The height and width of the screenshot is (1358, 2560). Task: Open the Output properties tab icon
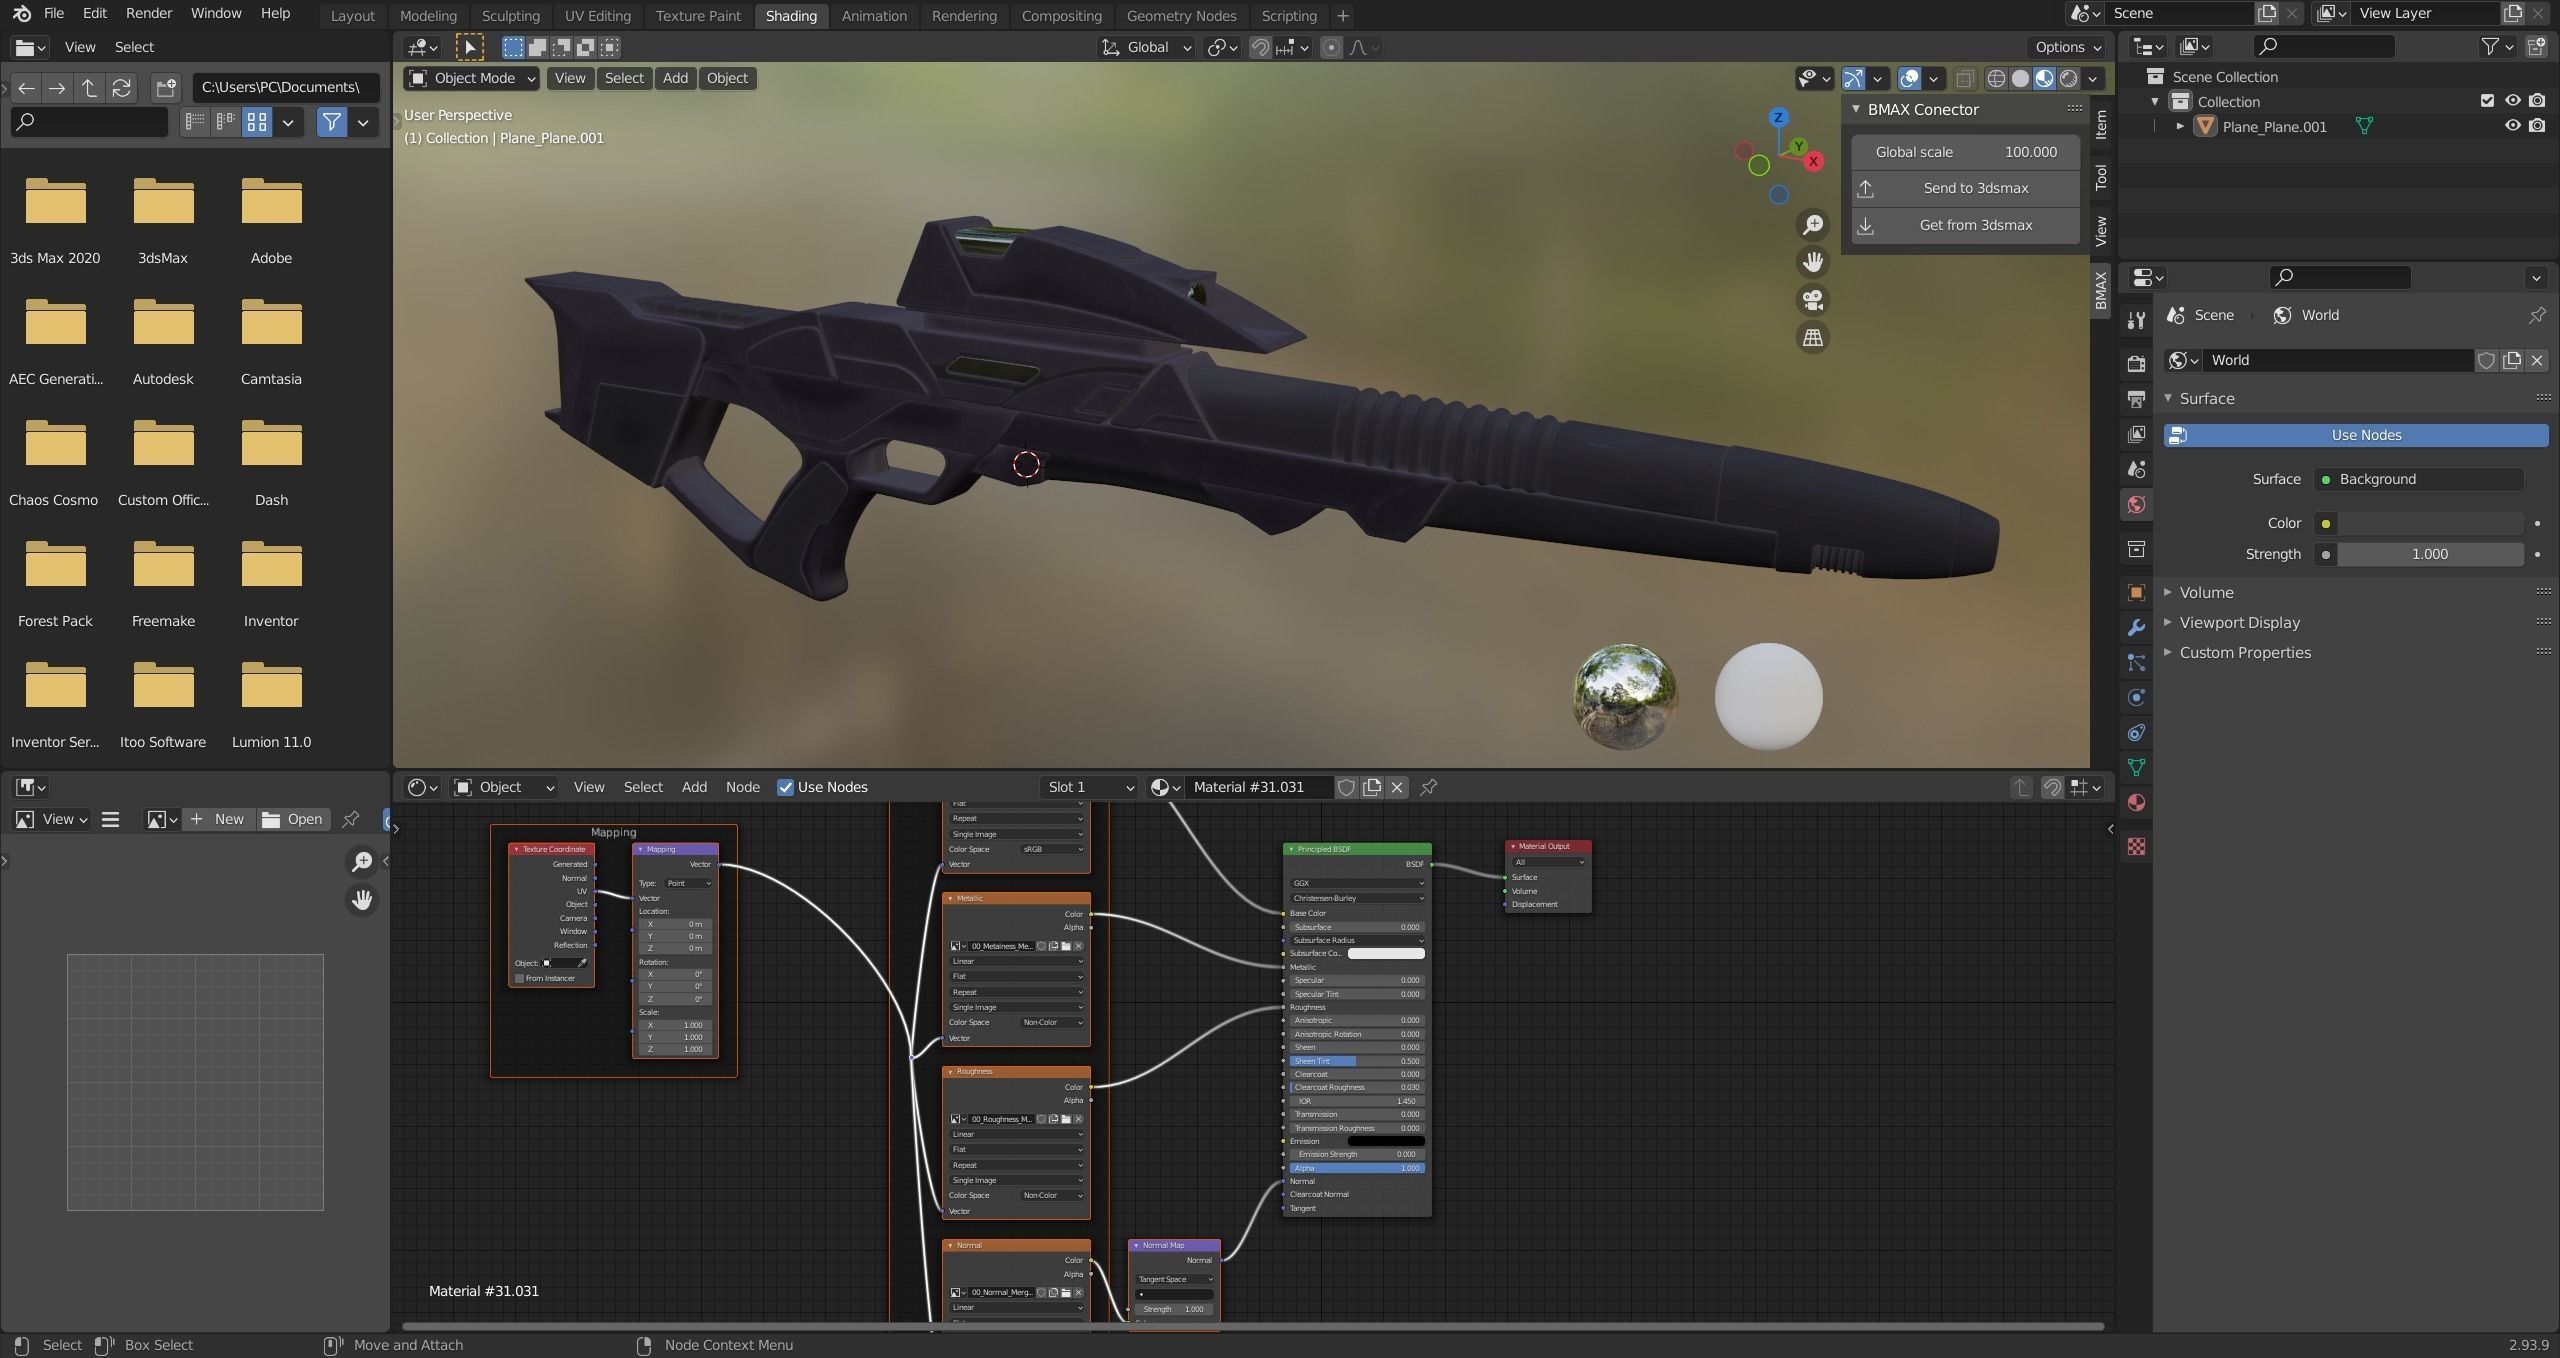tap(2136, 399)
